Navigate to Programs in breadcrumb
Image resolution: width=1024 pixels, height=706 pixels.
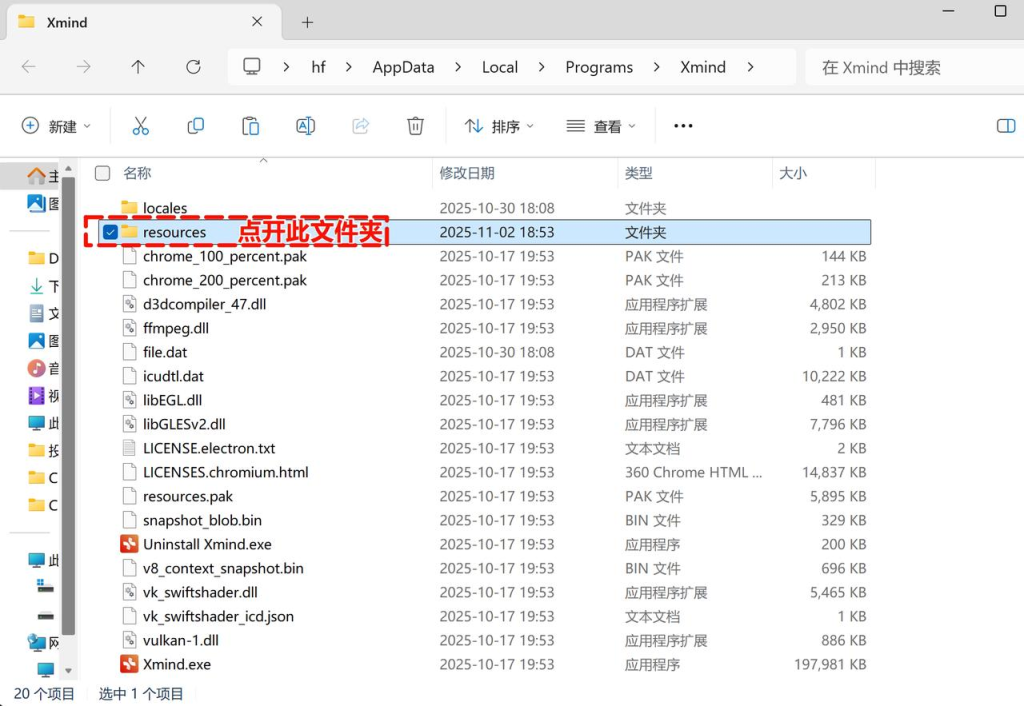[599, 67]
